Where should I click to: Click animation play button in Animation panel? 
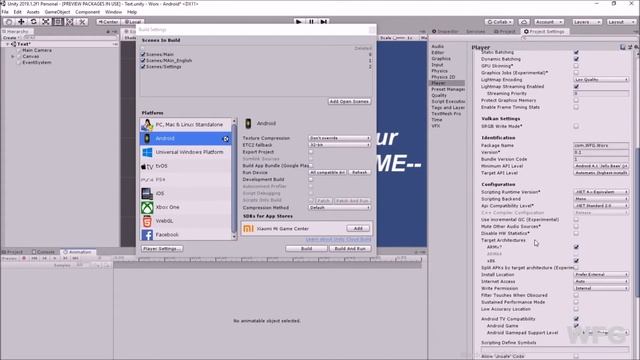click(55, 258)
